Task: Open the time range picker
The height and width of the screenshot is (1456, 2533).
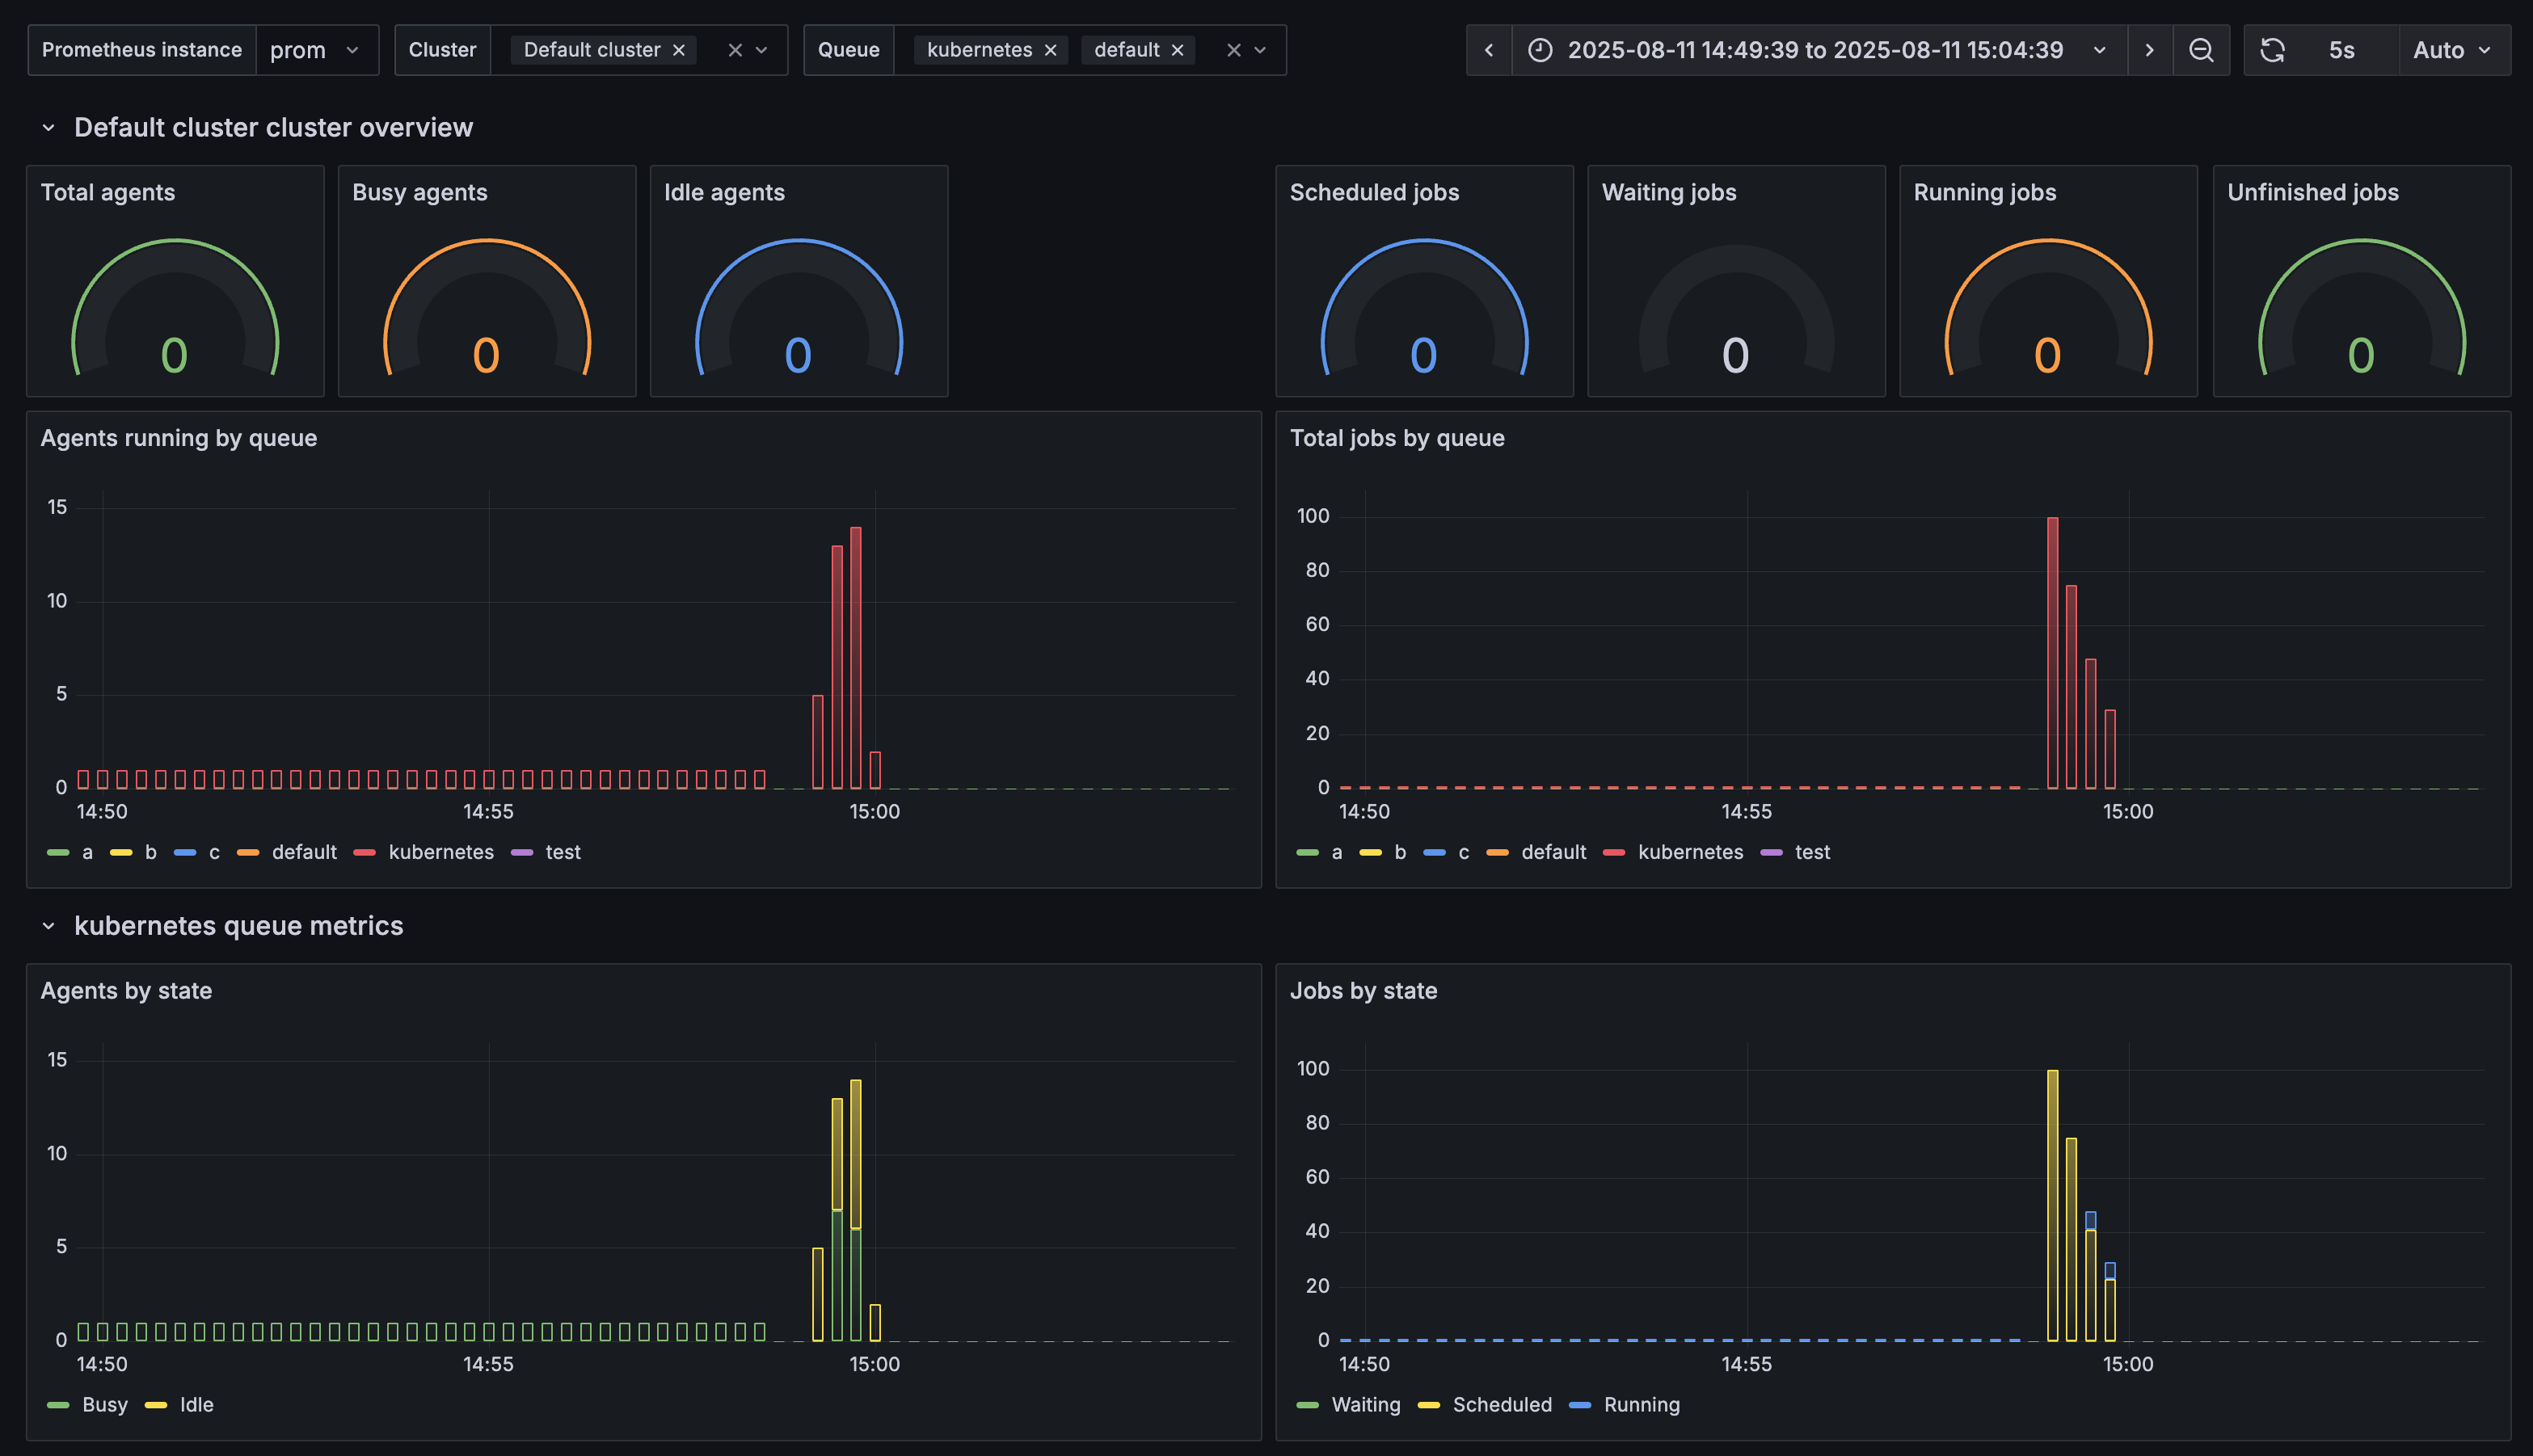Action: 1815,50
